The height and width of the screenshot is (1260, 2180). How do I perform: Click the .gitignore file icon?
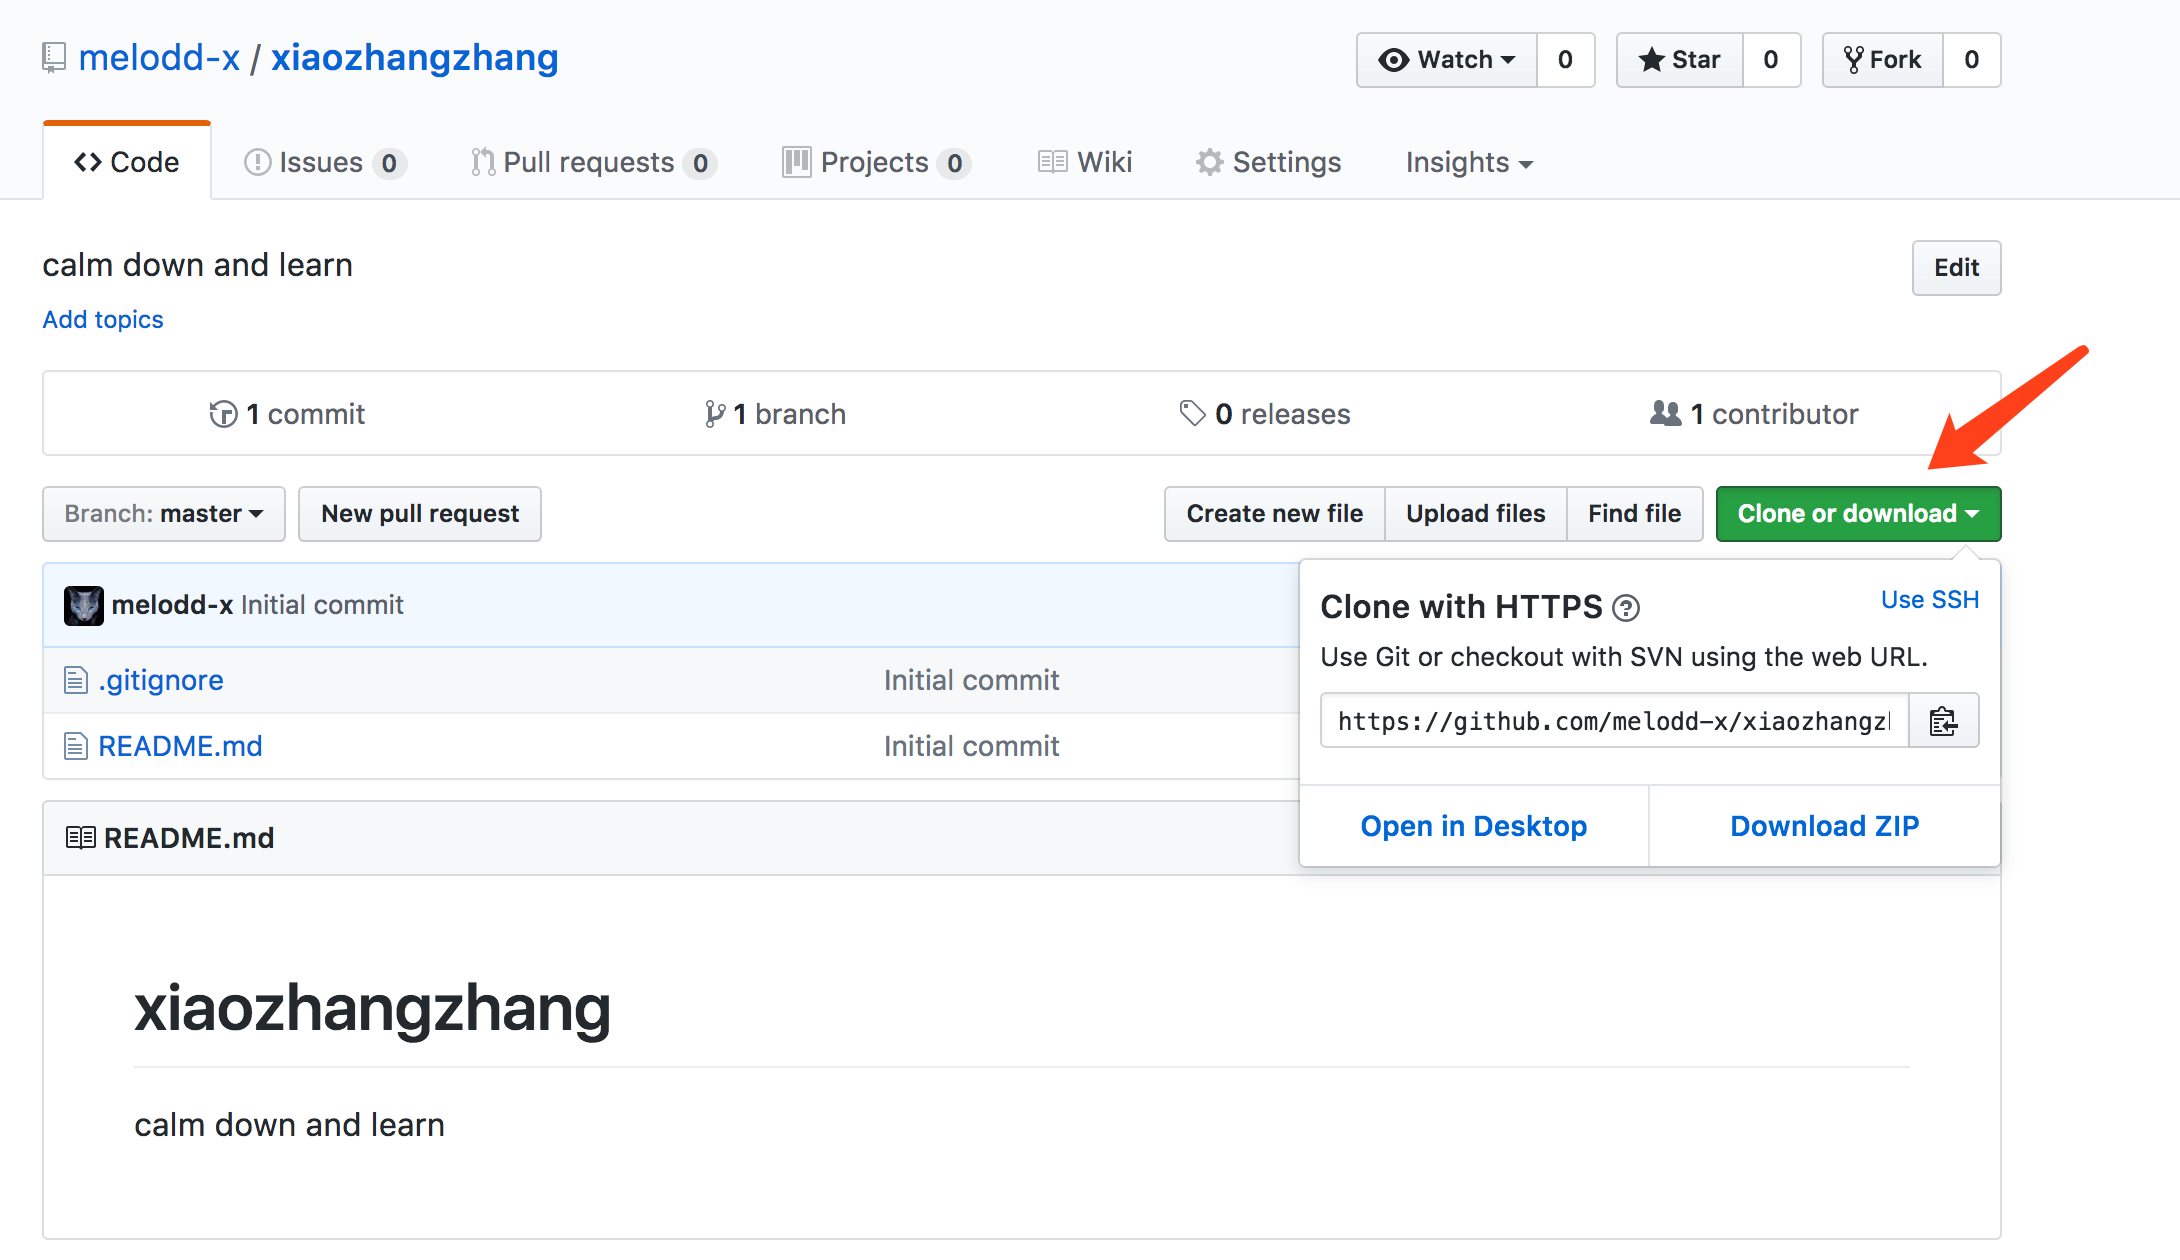(x=76, y=681)
